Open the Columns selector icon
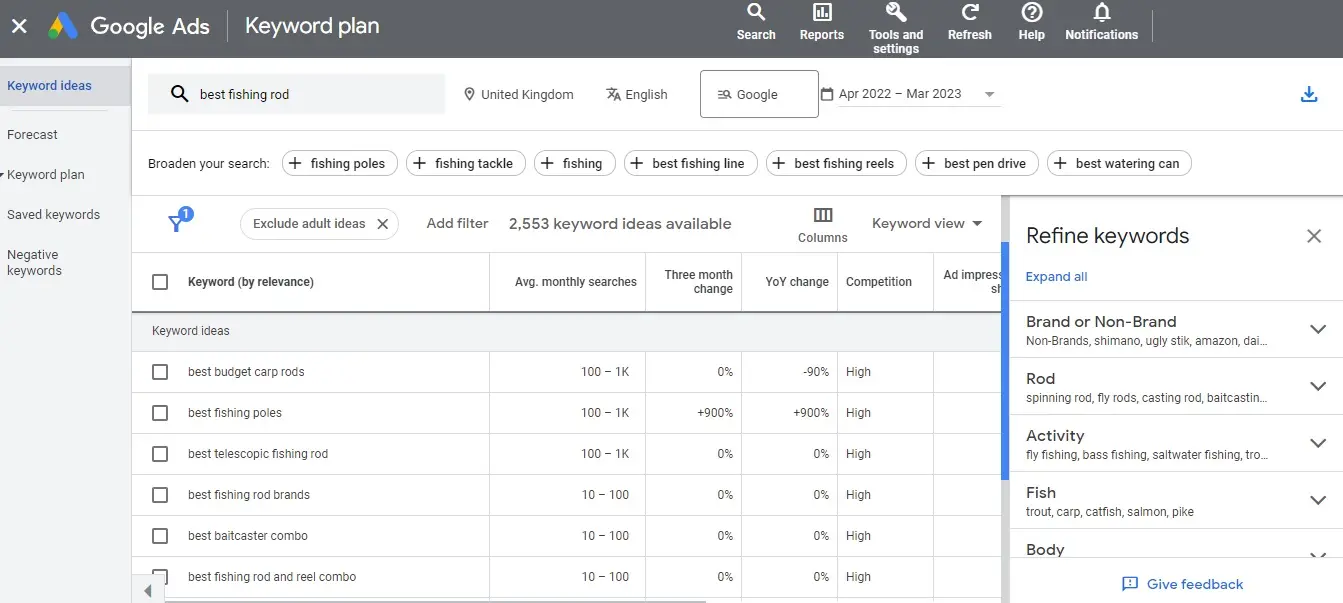Image resolution: width=1343 pixels, height=603 pixels. [823, 224]
